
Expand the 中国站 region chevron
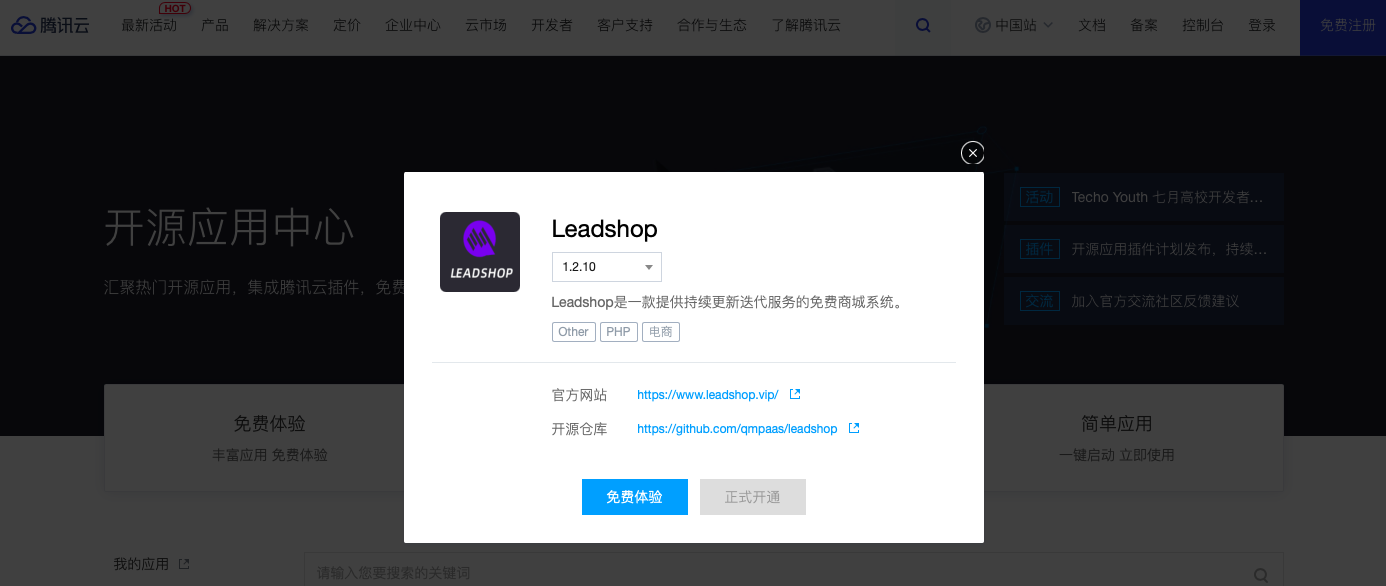coord(1048,26)
